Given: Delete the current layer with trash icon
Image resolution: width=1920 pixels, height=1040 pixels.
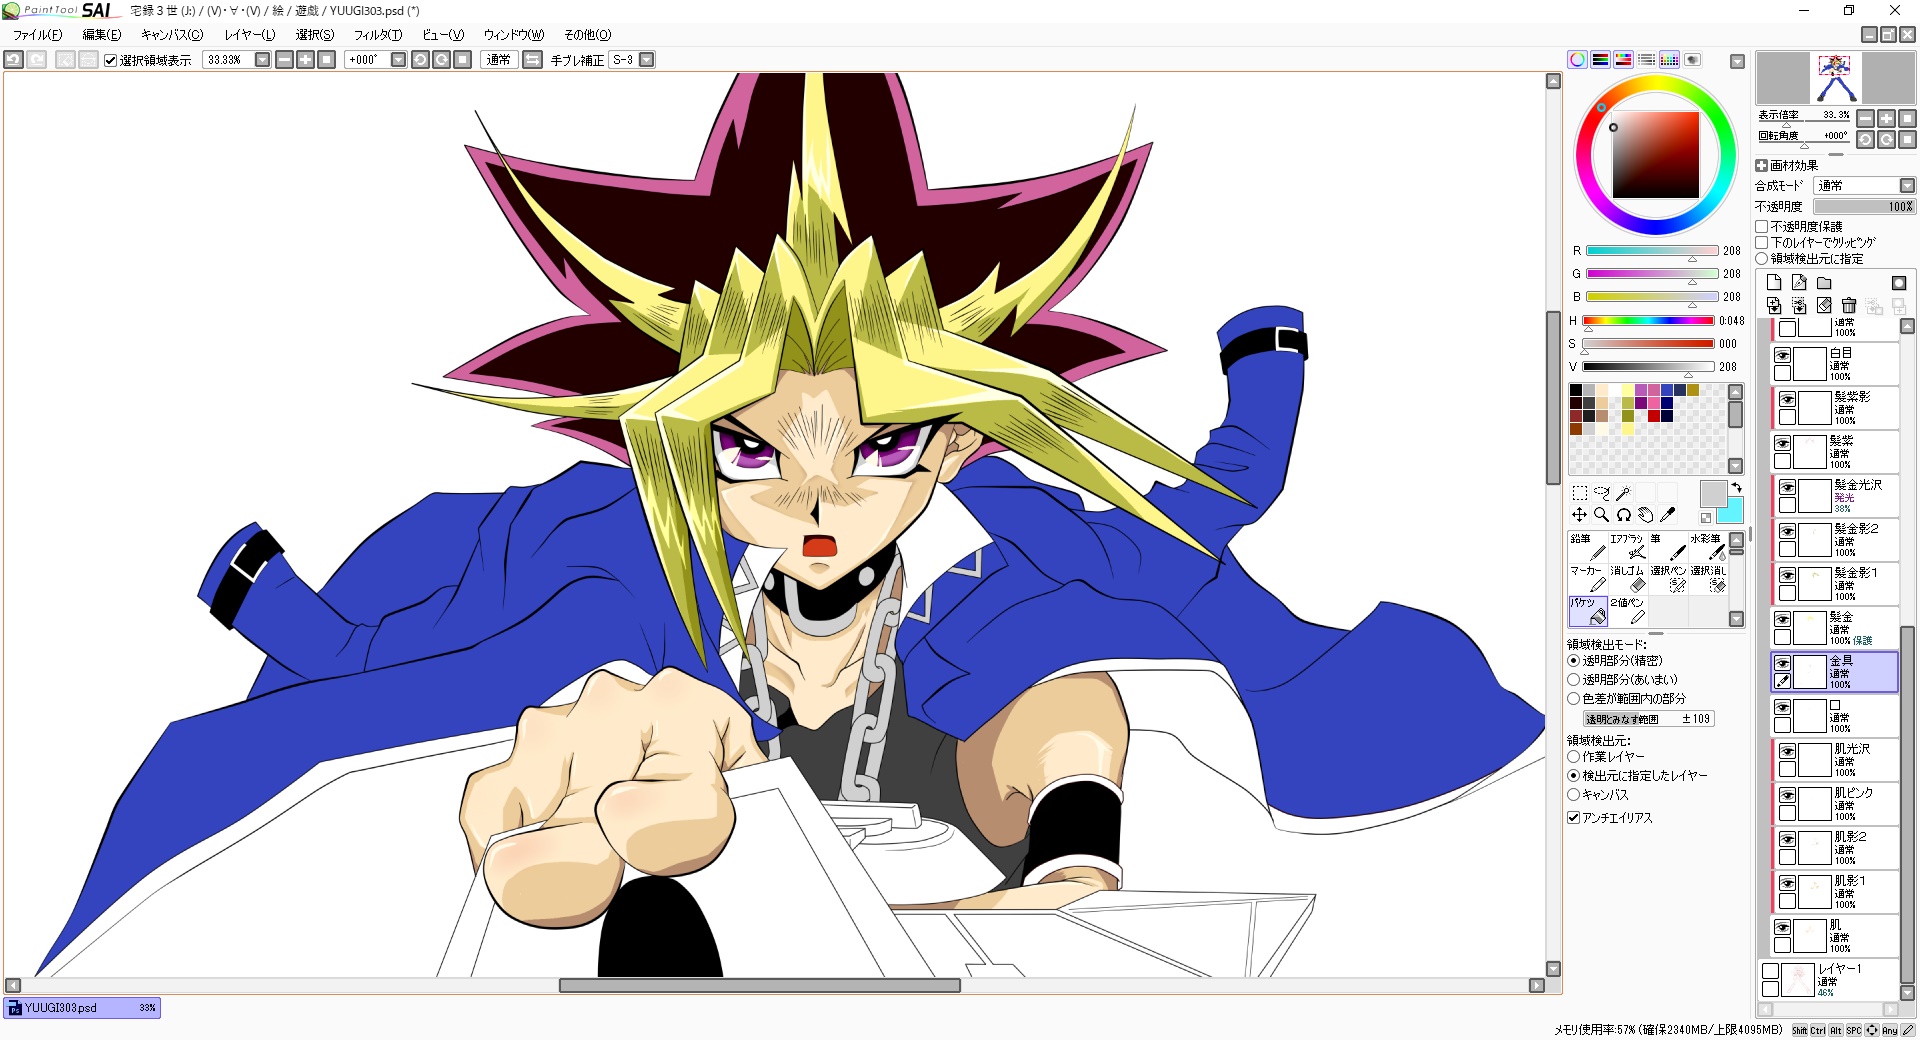Looking at the screenshot, I should click(x=1849, y=305).
